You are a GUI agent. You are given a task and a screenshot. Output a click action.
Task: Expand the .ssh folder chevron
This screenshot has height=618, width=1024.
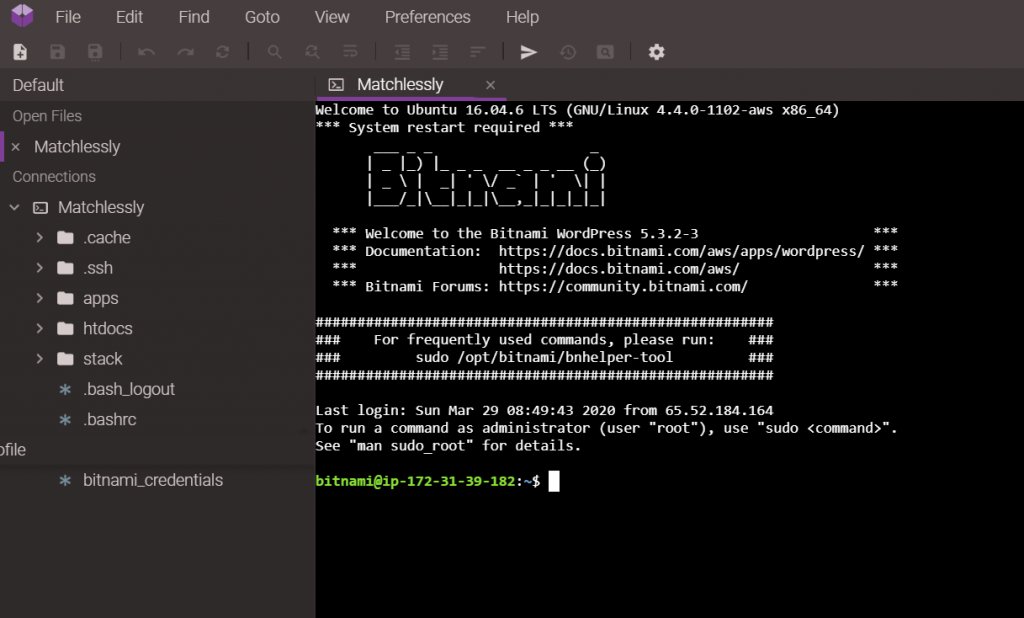40,268
